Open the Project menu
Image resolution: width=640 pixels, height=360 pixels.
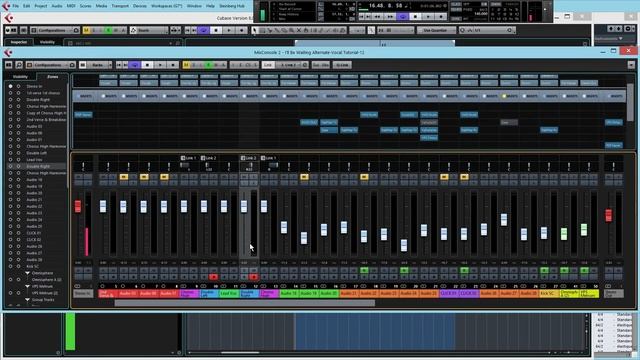(x=40, y=6)
